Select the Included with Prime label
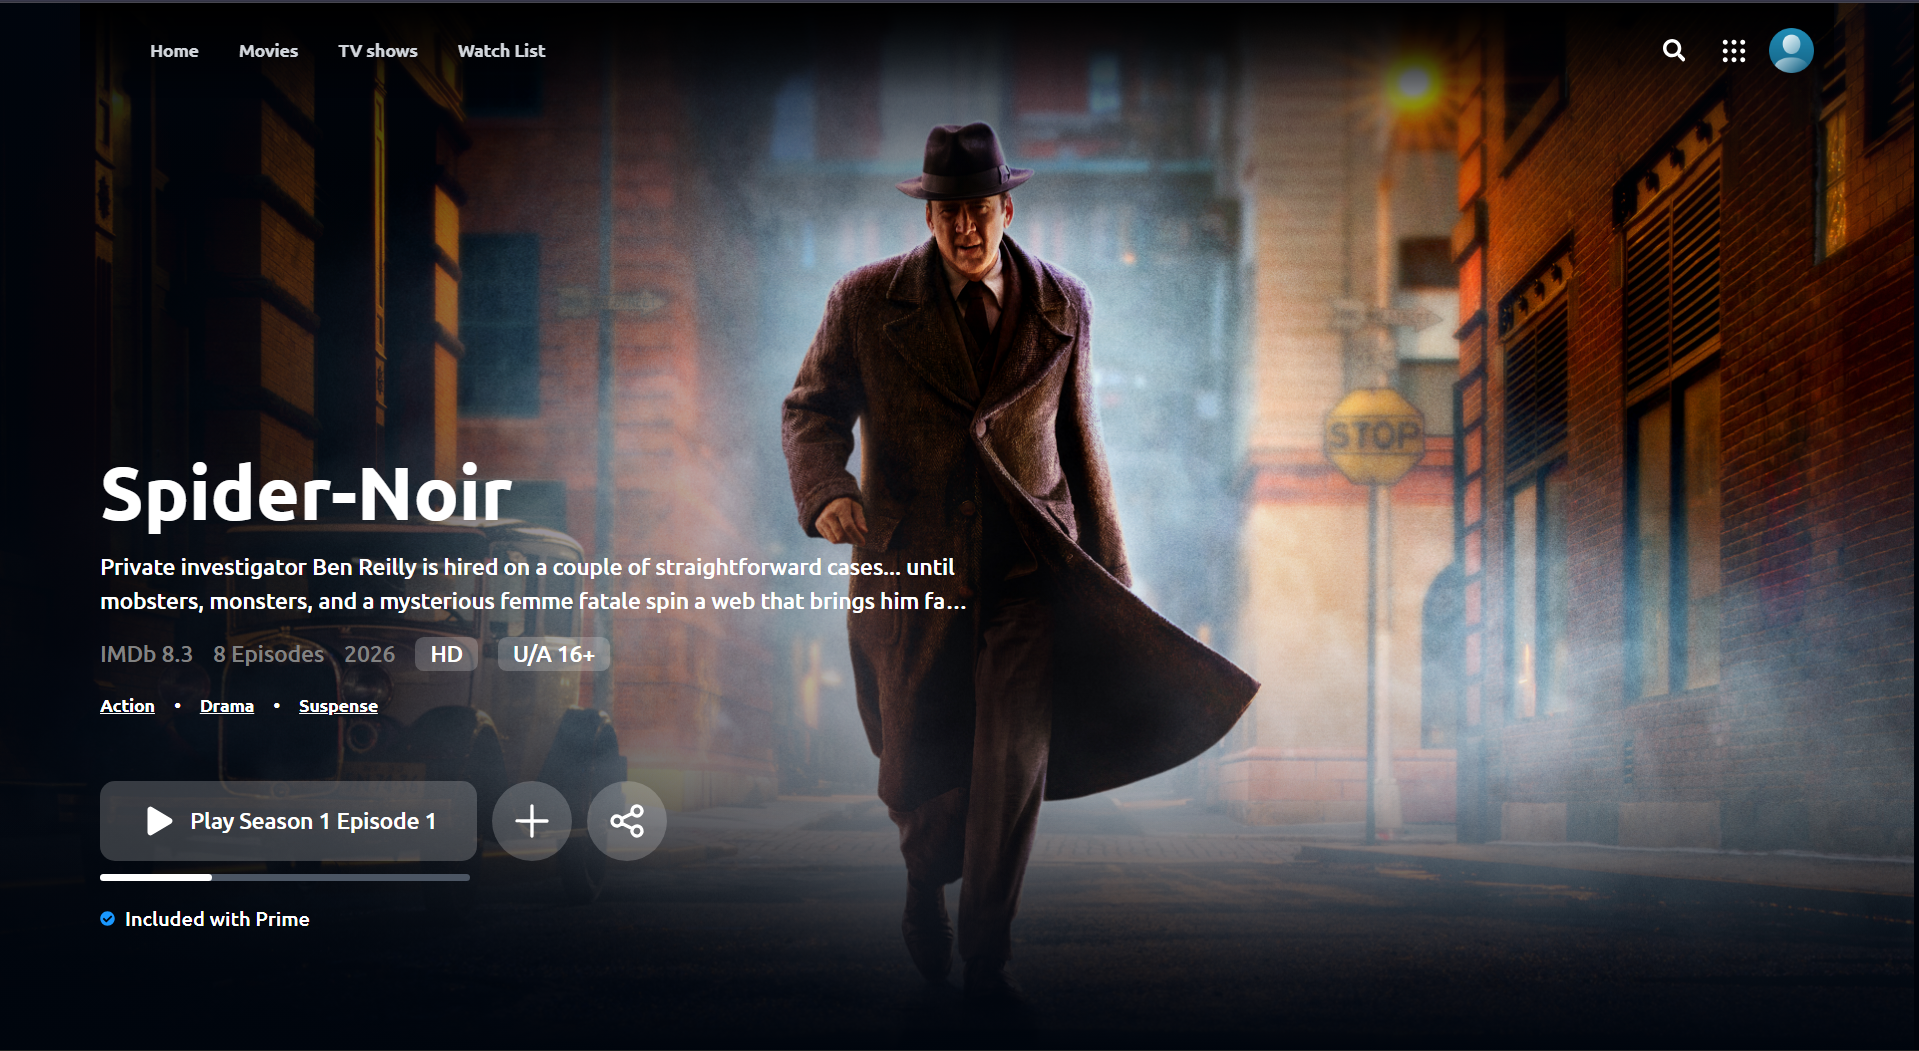The image size is (1919, 1051). point(217,919)
